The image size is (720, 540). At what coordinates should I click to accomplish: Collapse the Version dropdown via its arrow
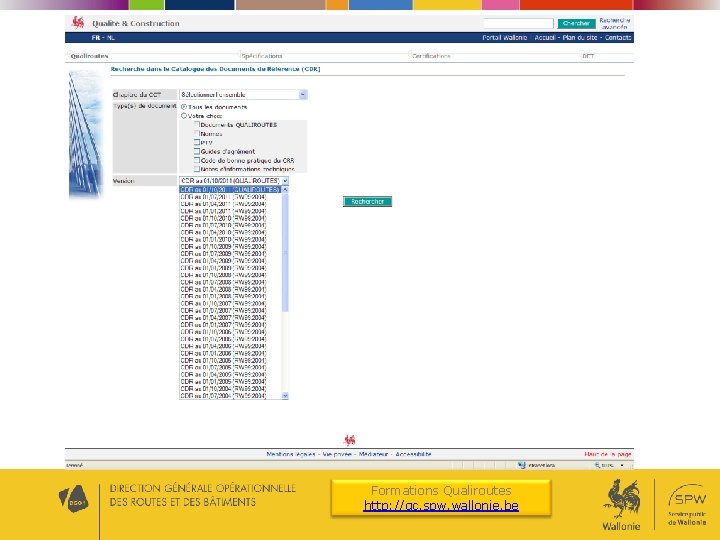pos(285,181)
